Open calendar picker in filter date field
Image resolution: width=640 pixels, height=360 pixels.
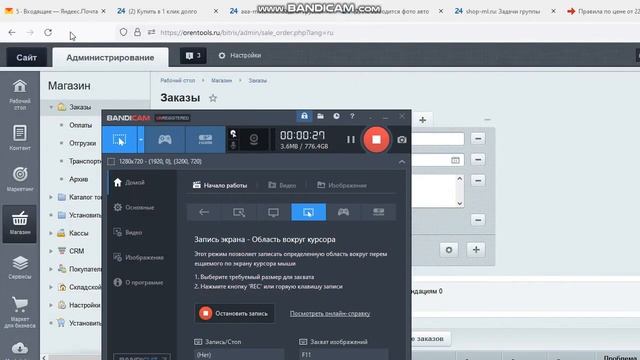455,160
